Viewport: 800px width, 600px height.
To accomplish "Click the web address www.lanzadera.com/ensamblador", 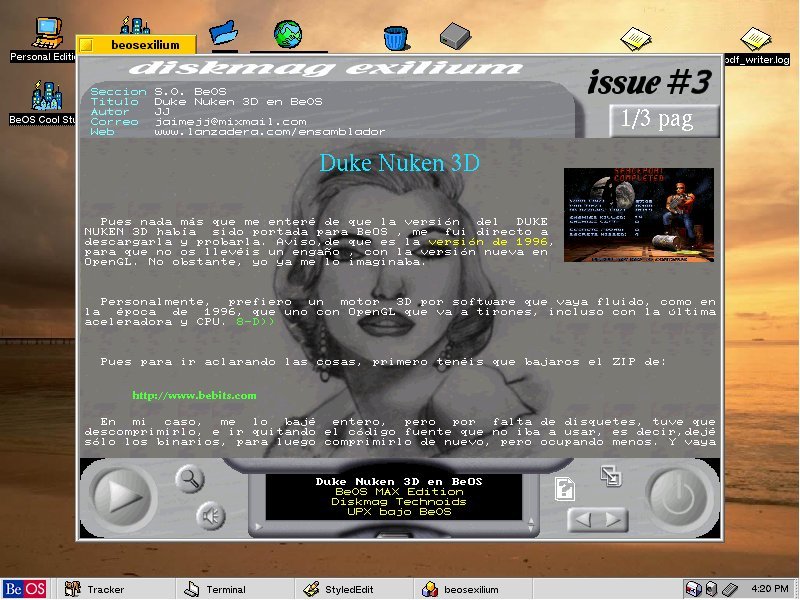I will [270, 132].
